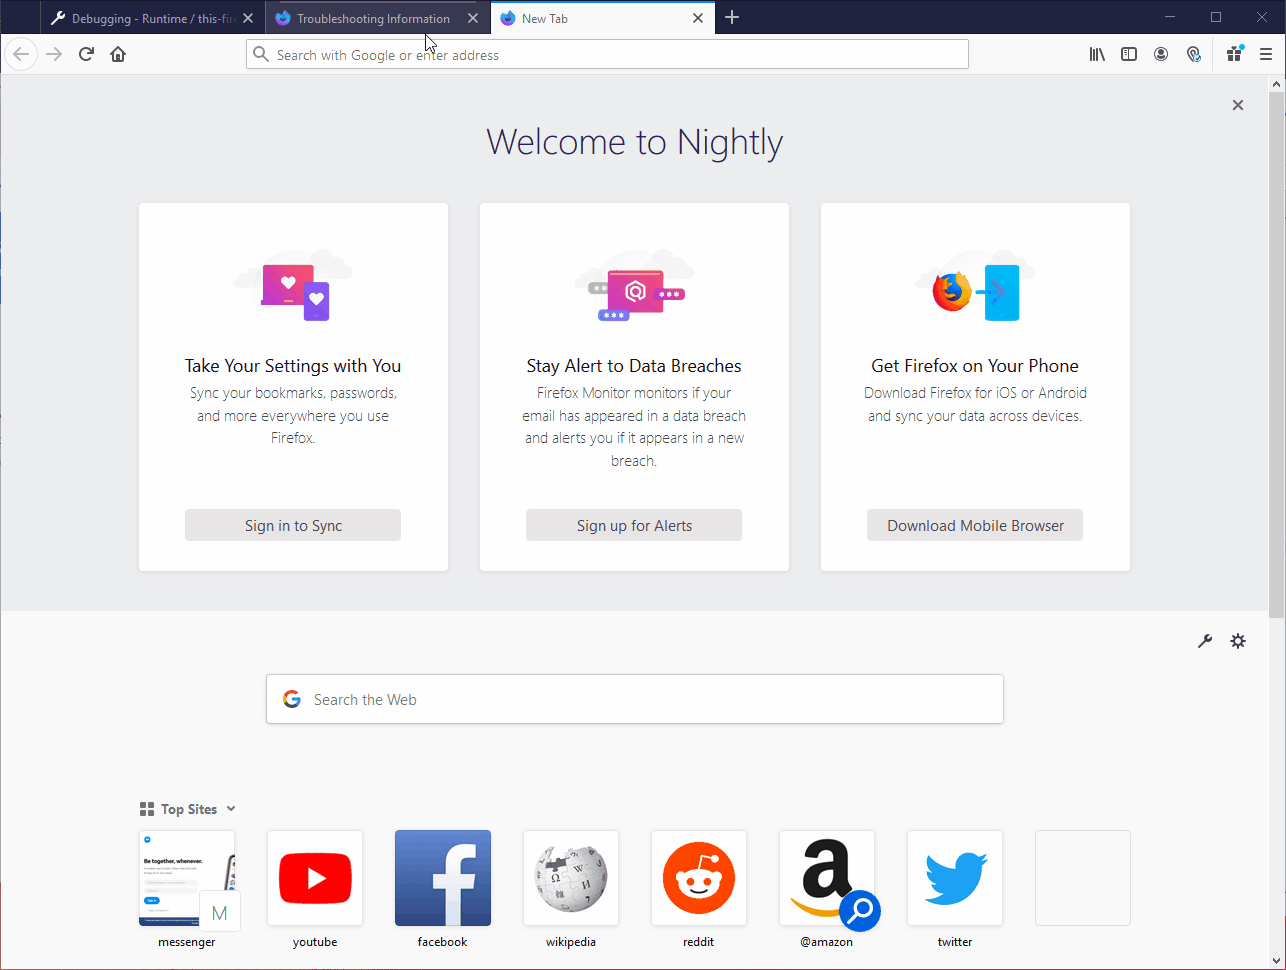The image size is (1286, 970).
Task: Click the extension shield icon in toolbar
Action: (1193, 54)
